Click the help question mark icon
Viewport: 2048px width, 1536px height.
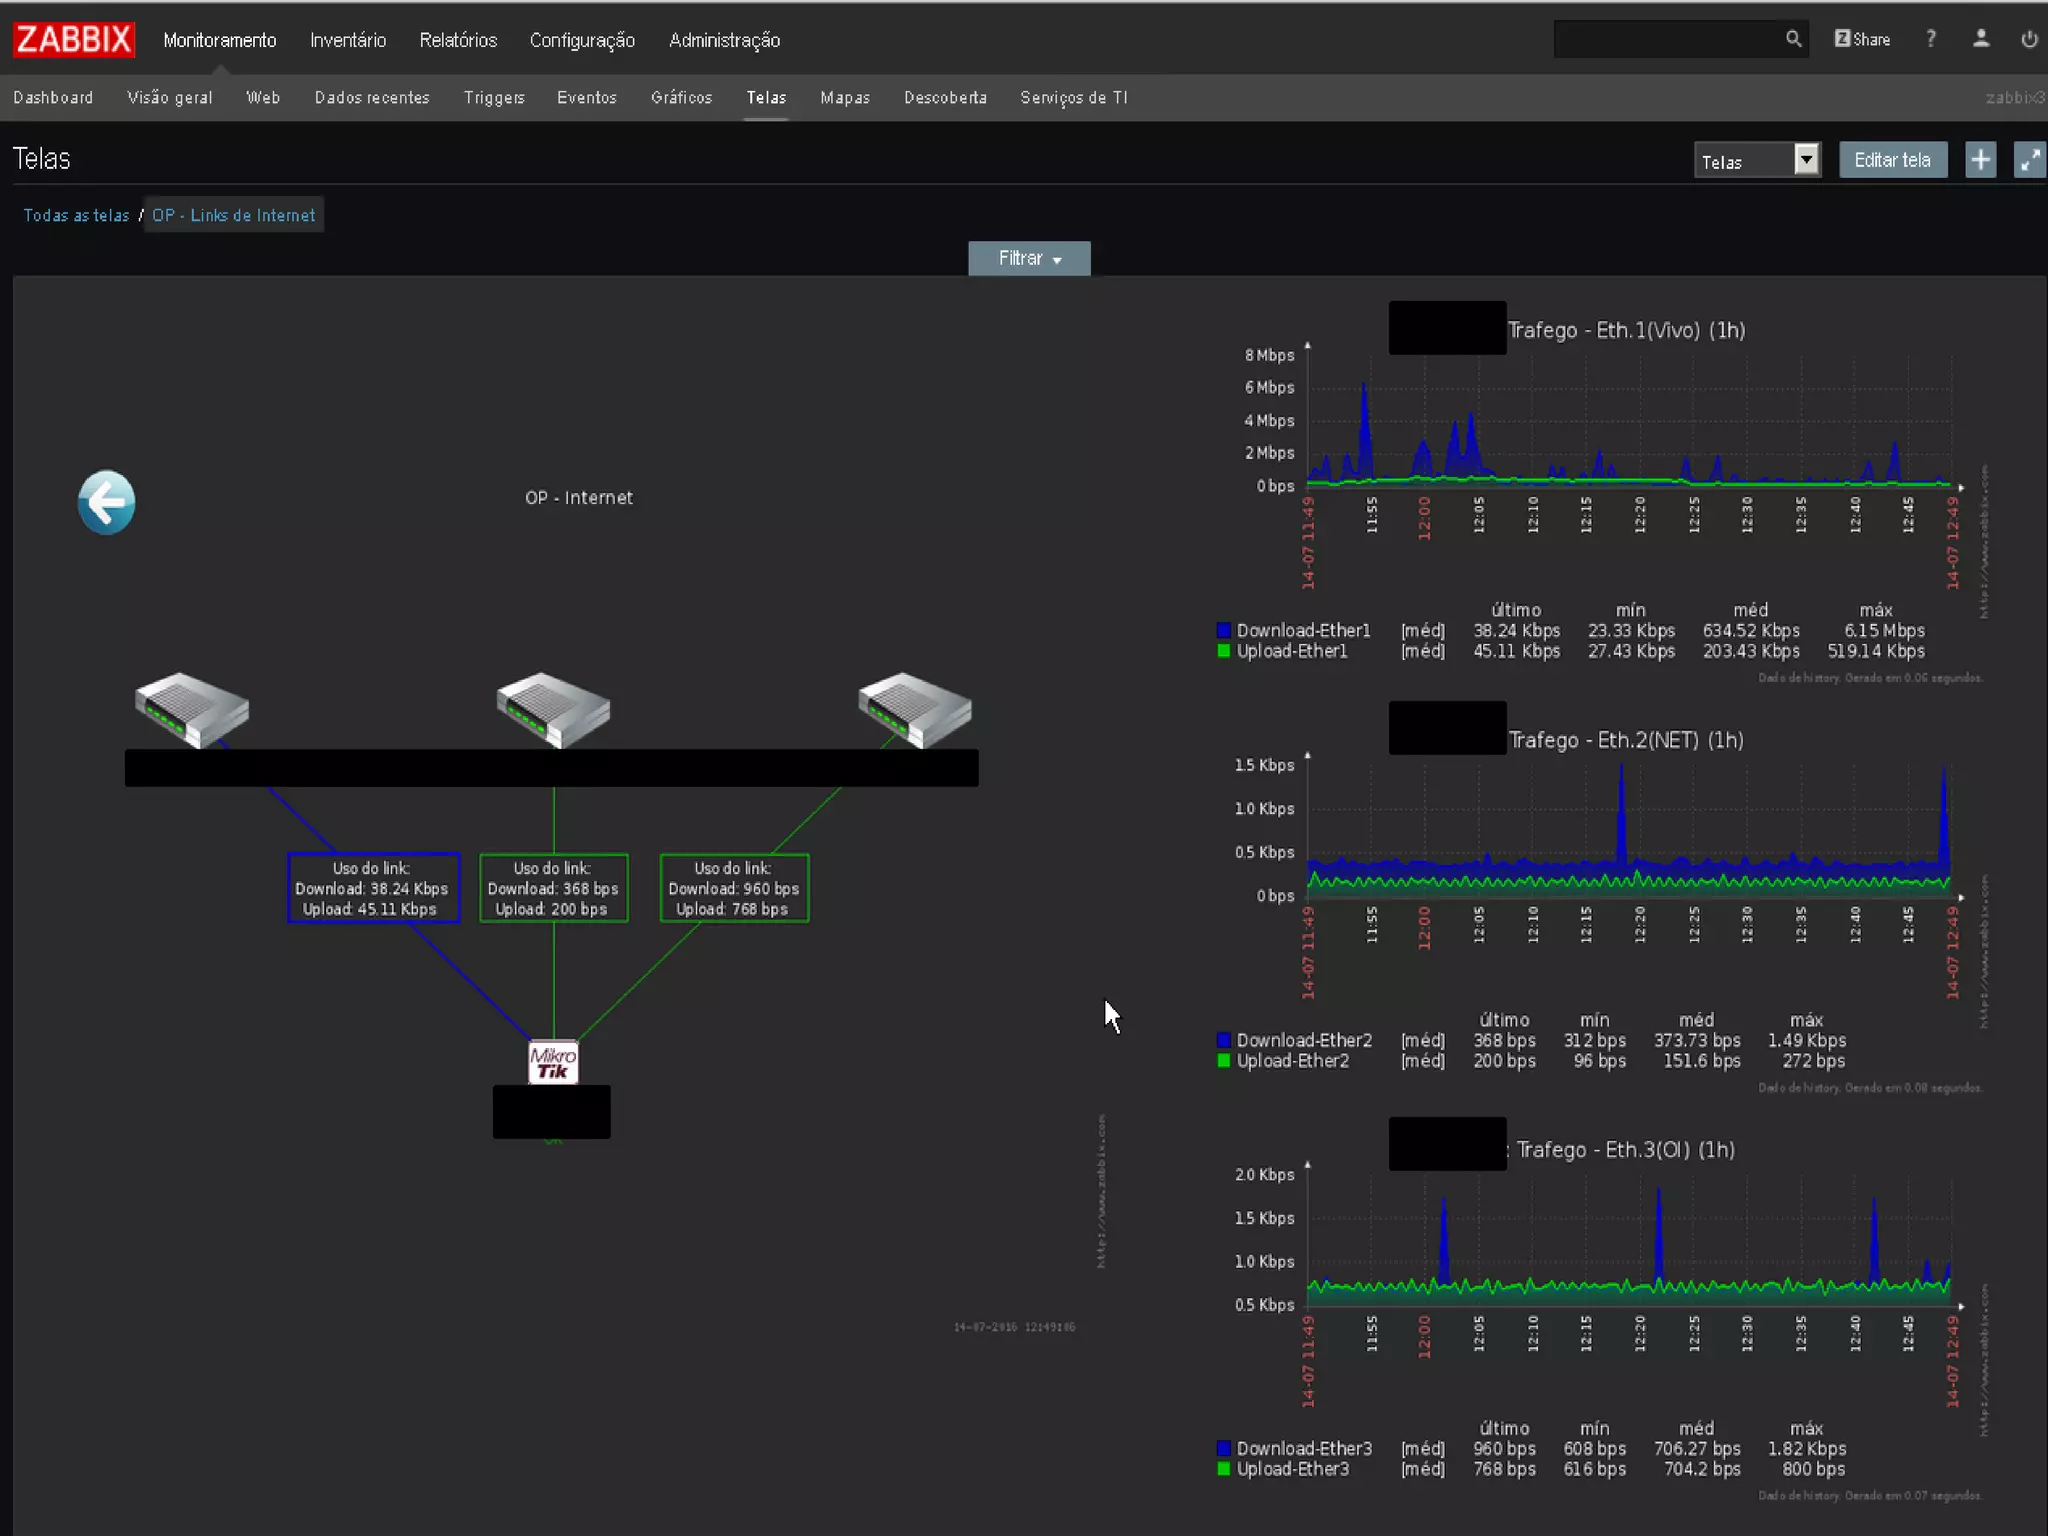1931,39
